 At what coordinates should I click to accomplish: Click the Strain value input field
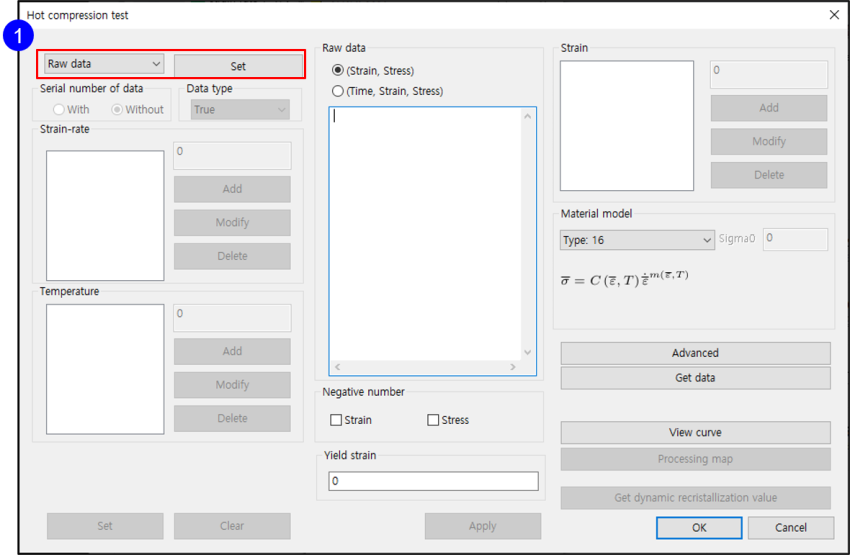[769, 74]
